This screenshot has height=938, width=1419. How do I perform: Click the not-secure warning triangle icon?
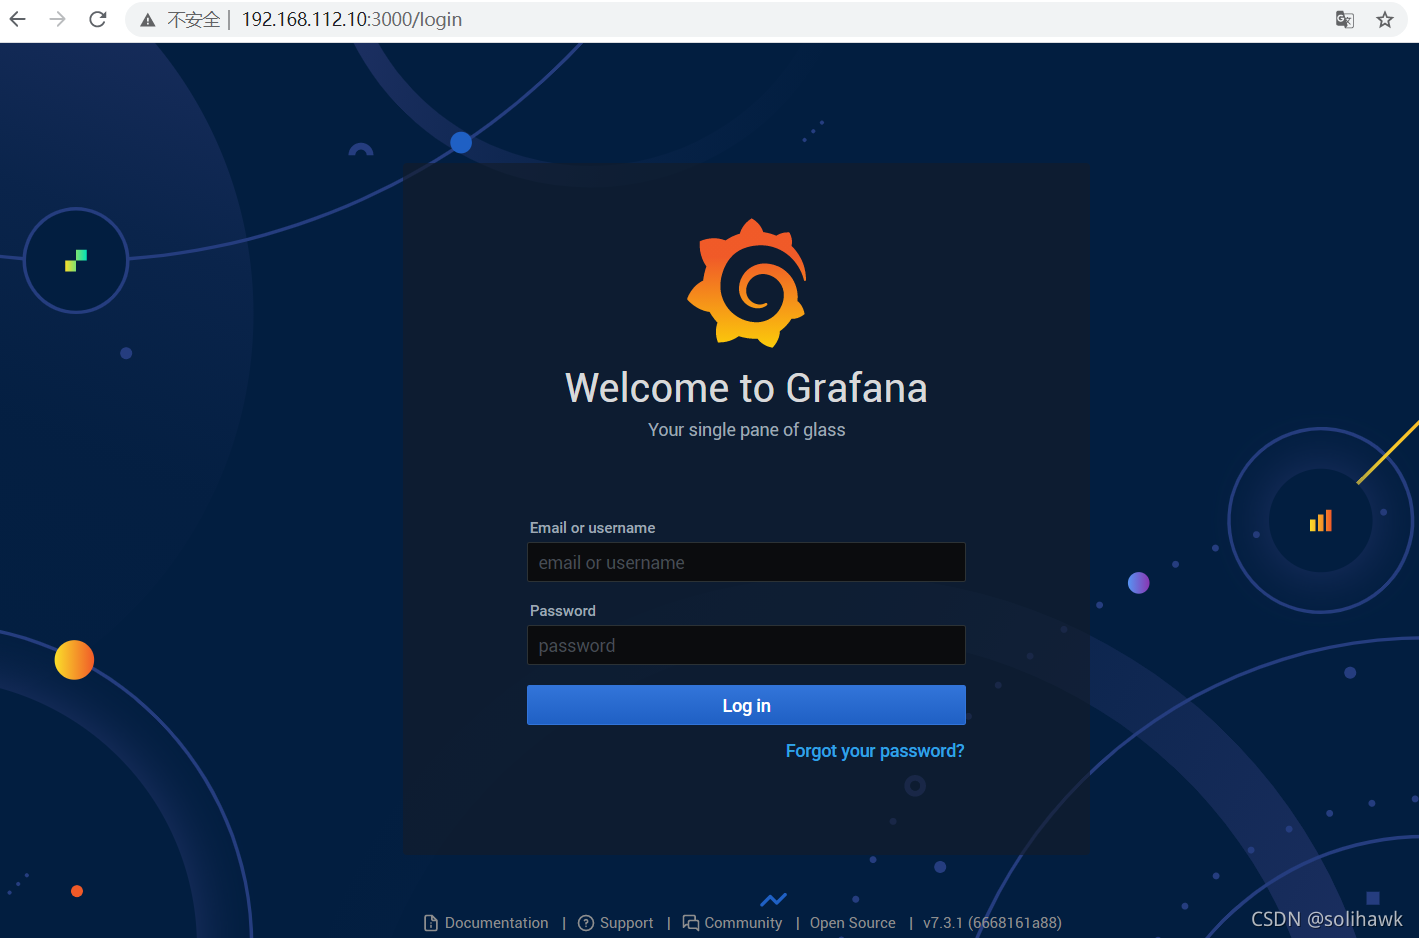(x=148, y=20)
